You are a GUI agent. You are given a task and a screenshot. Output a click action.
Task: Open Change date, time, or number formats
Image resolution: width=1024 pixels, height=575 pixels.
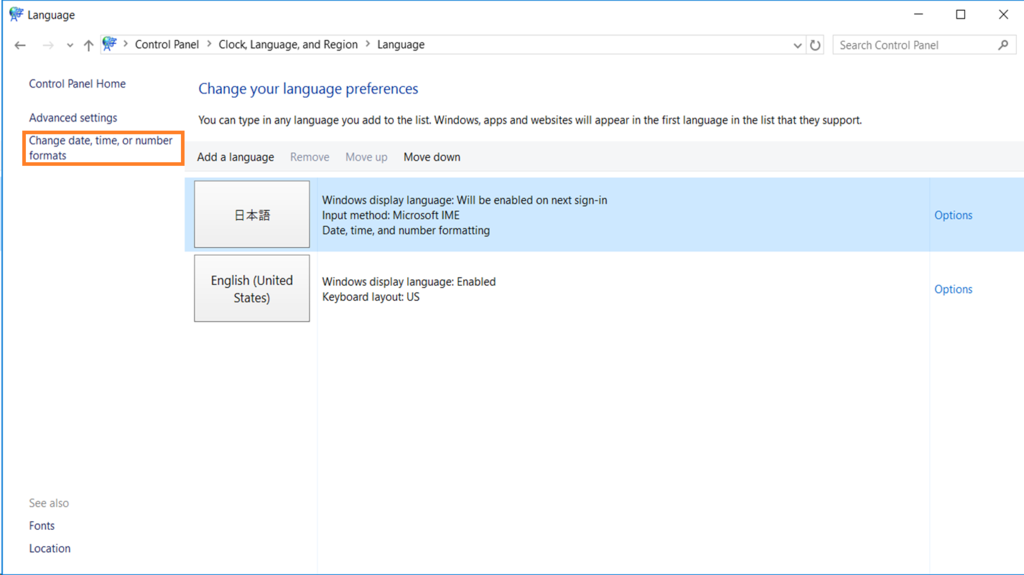(101, 148)
